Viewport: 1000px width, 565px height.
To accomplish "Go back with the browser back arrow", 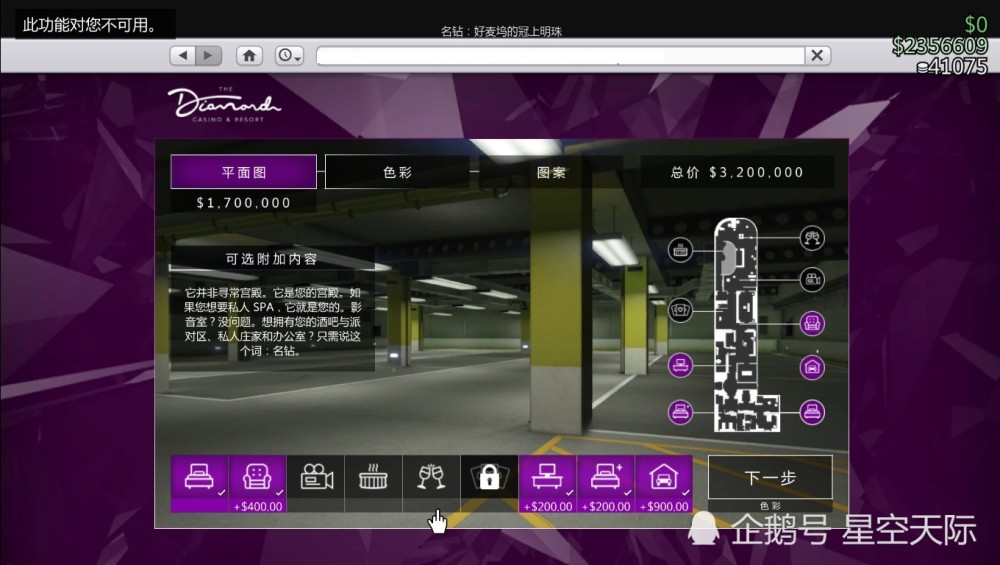I will tap(183, 55).
